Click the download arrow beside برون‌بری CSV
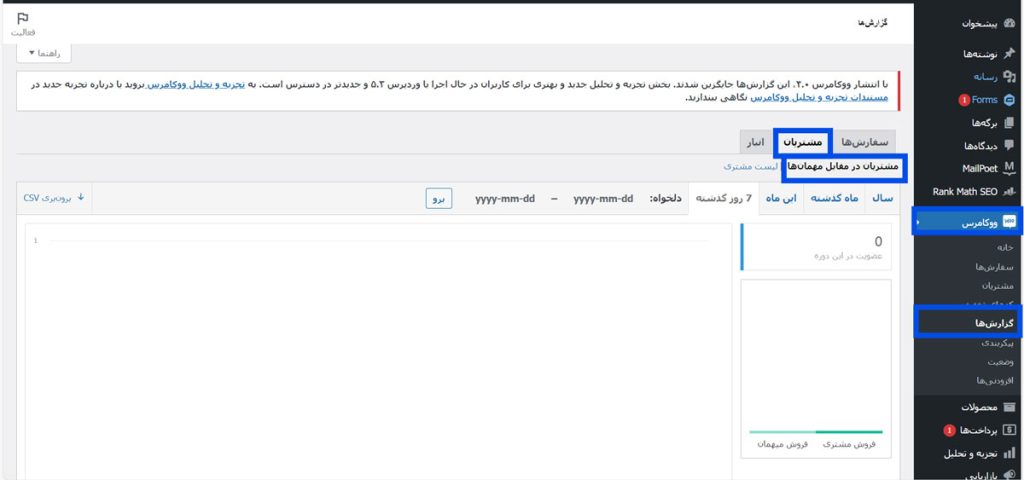The height and width of the screenshot is (480, 1024). (x=81, y=197)
